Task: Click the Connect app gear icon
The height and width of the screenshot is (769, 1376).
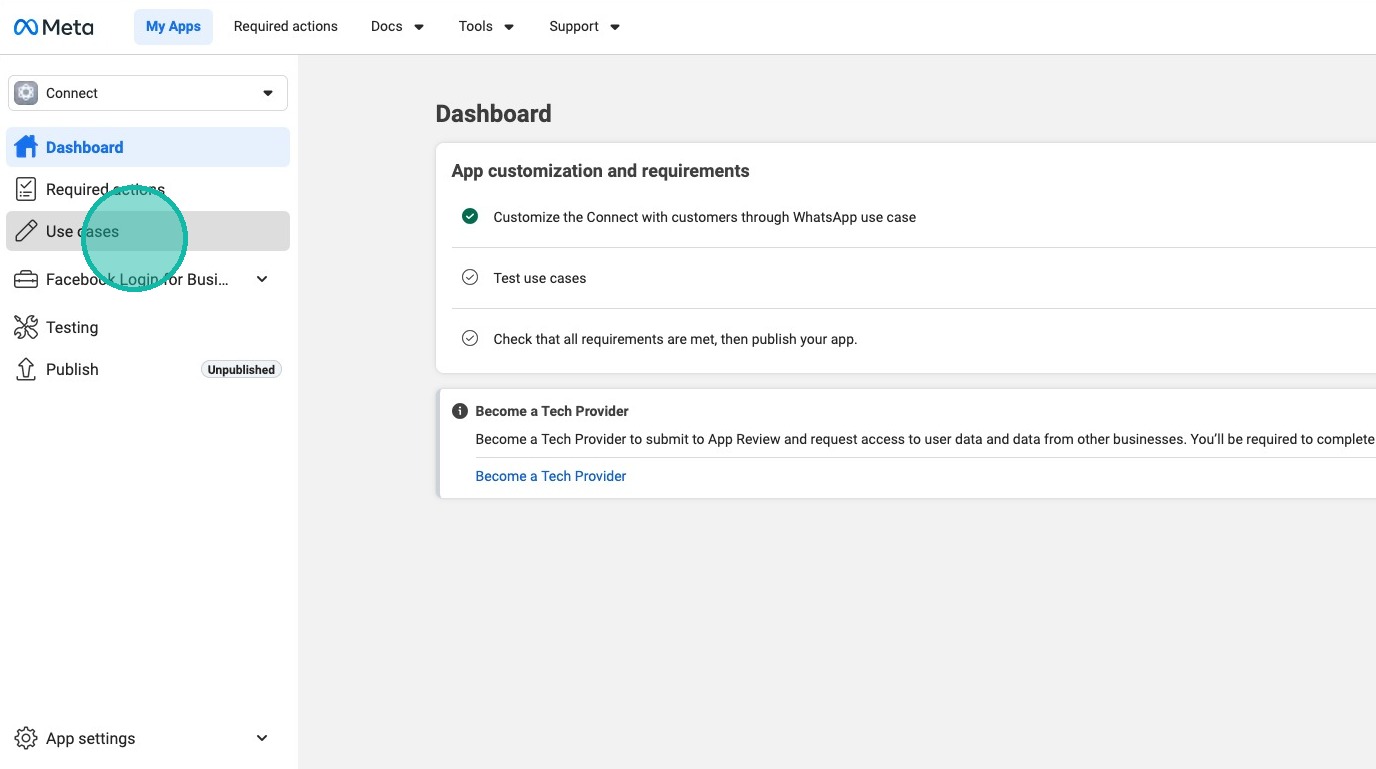Action: (x=26, y=93)
